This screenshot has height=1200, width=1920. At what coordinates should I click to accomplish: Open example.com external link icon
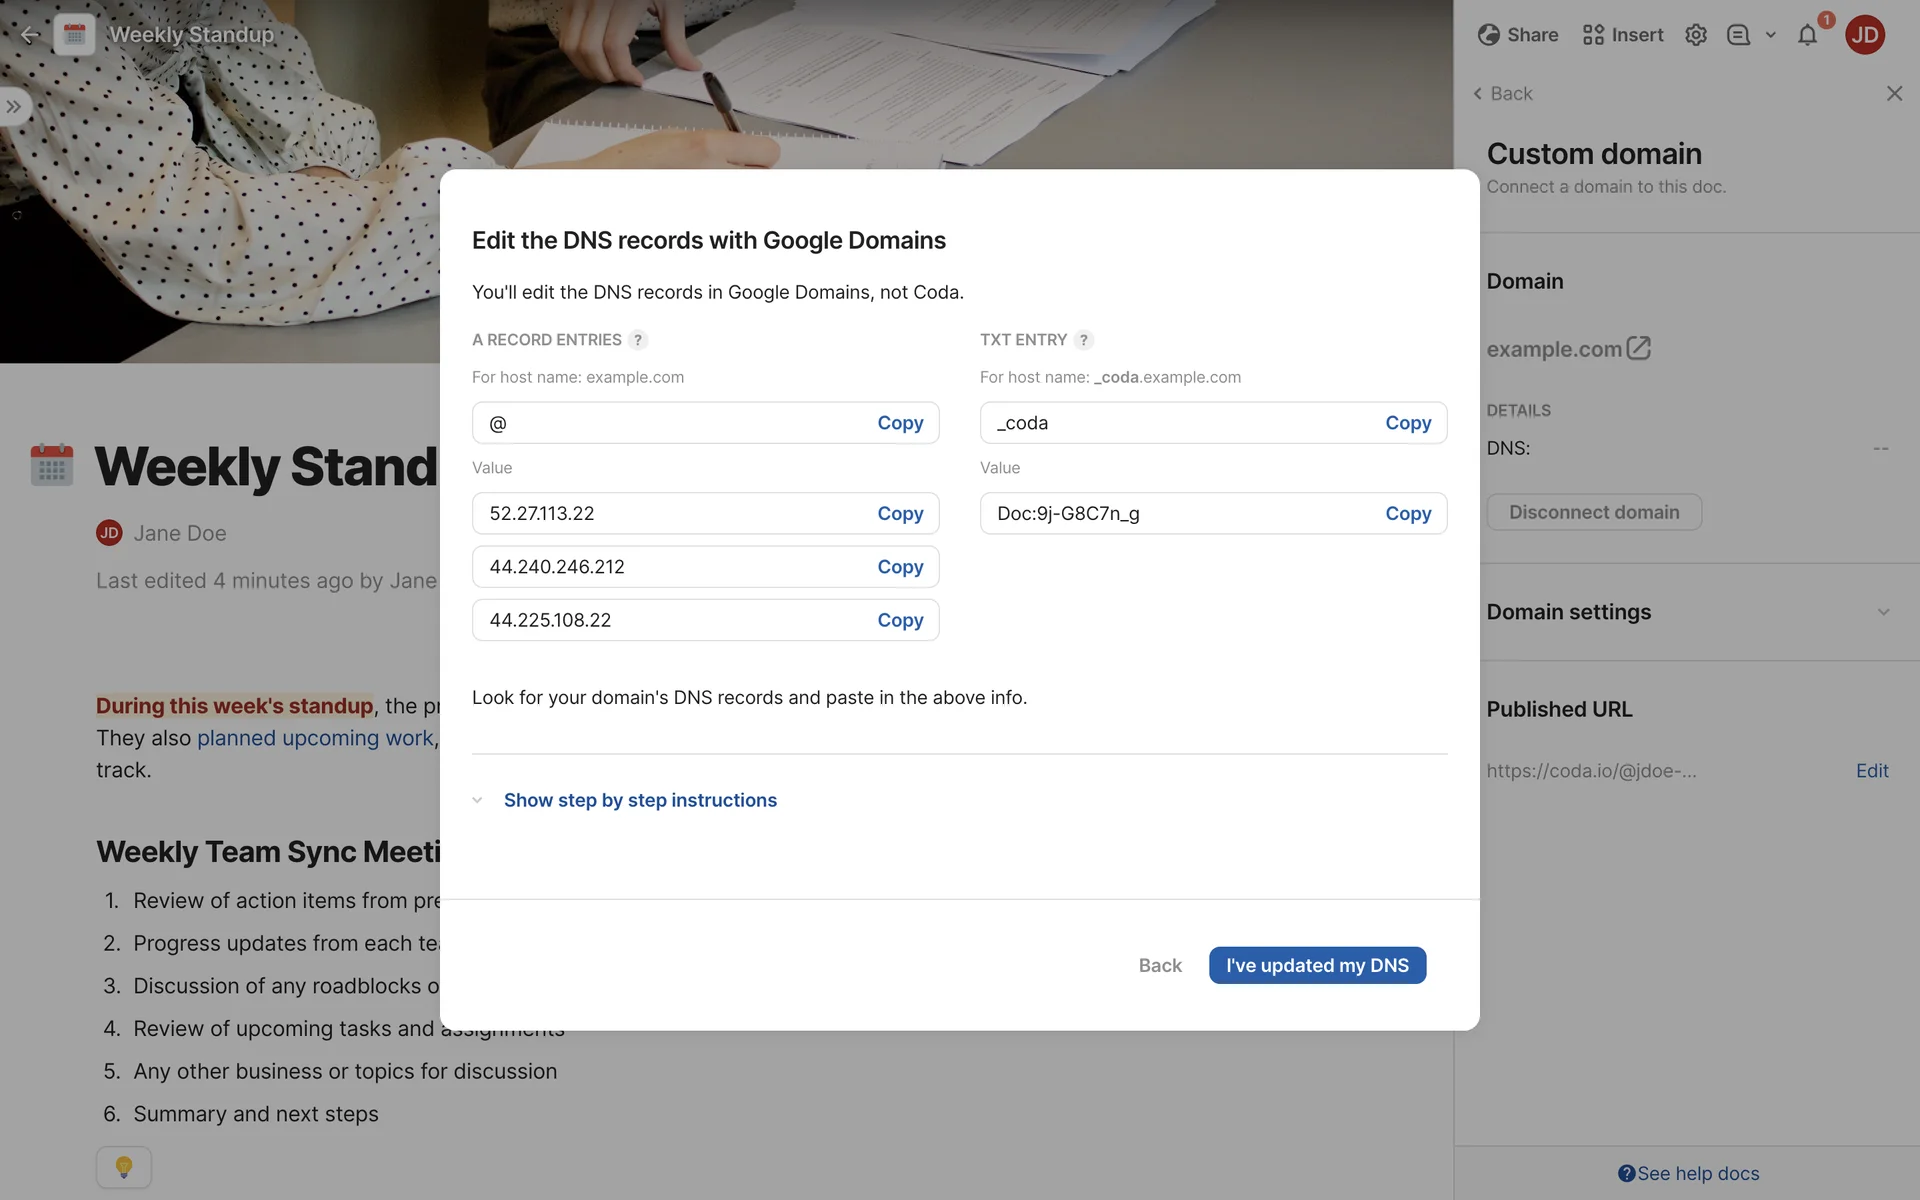(x=1638, y=348)
